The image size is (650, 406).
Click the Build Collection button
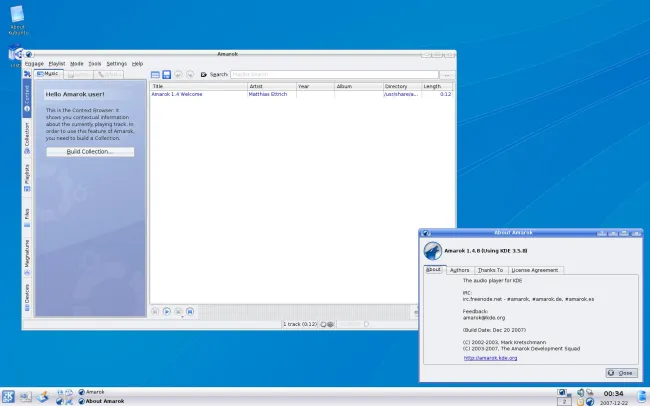90,152
